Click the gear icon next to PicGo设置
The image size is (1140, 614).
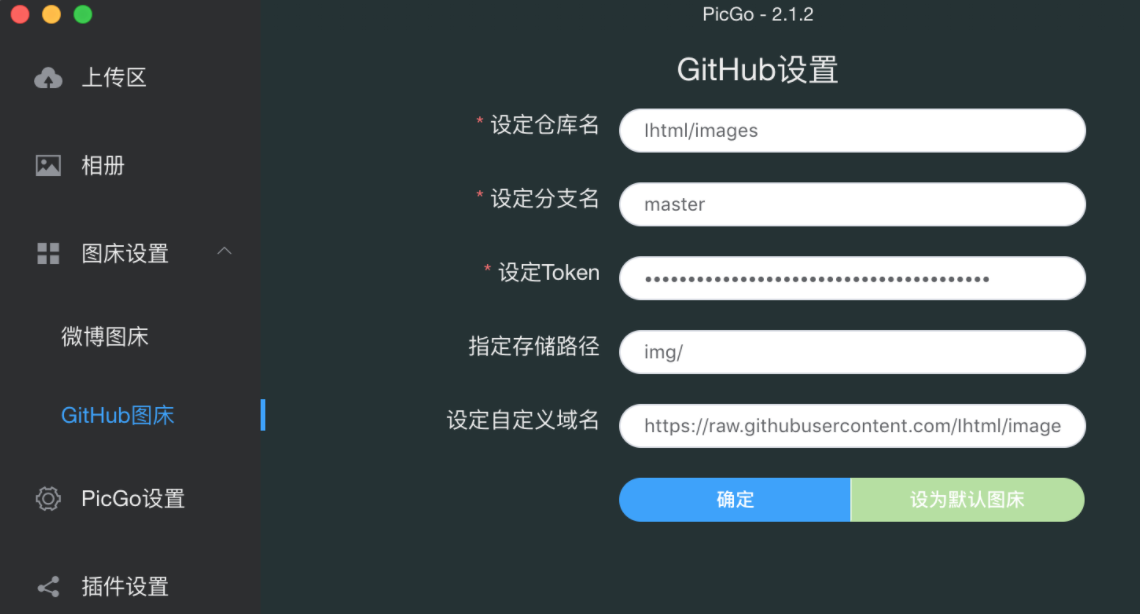(48, 498)
